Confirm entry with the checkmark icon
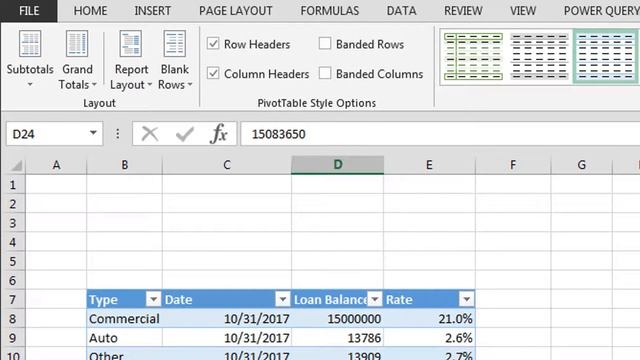 [184, 134]
